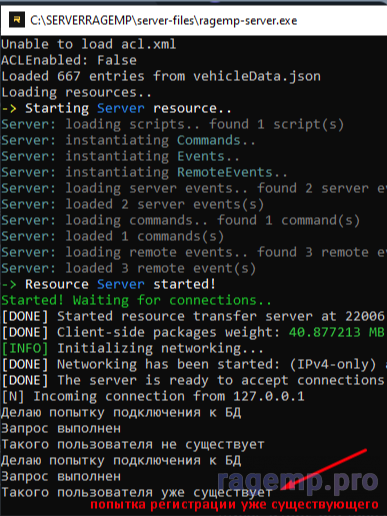Click the line 'Loading resources..'
This screenshot has width=387, height=516.
77,92
